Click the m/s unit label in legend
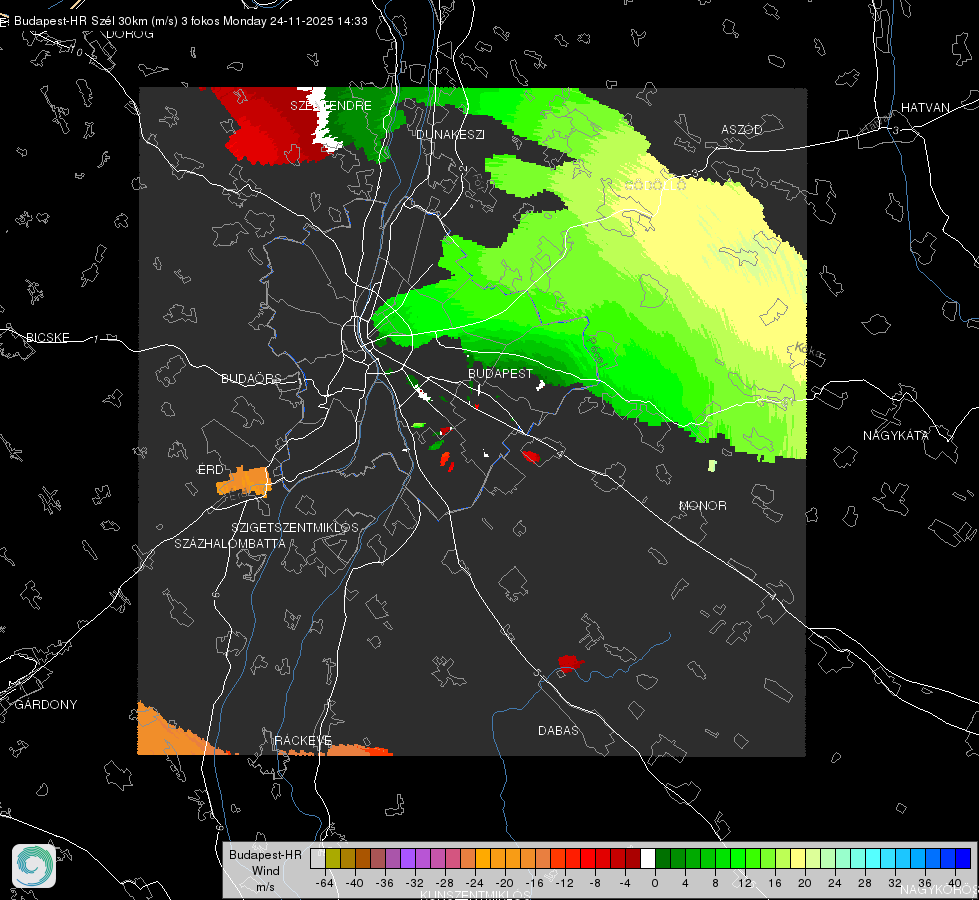 (x=265, y=887)
